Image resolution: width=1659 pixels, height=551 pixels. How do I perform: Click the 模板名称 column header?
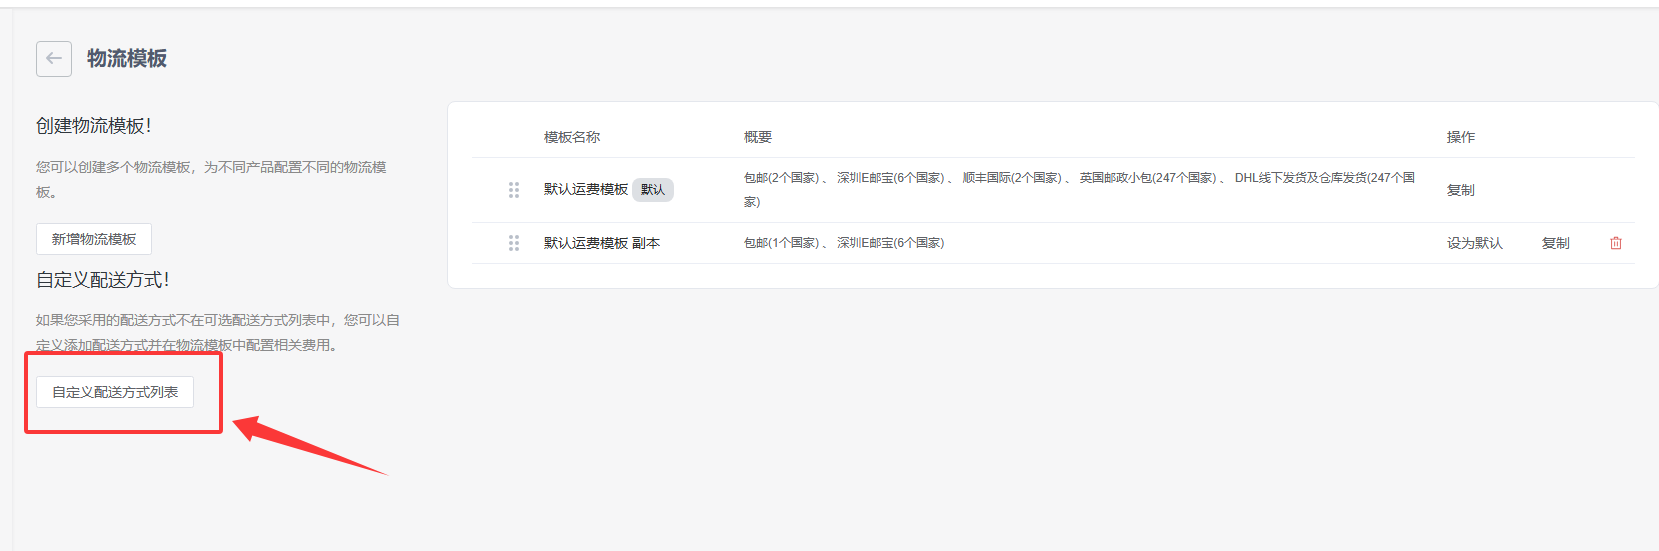tap(571, 137)
